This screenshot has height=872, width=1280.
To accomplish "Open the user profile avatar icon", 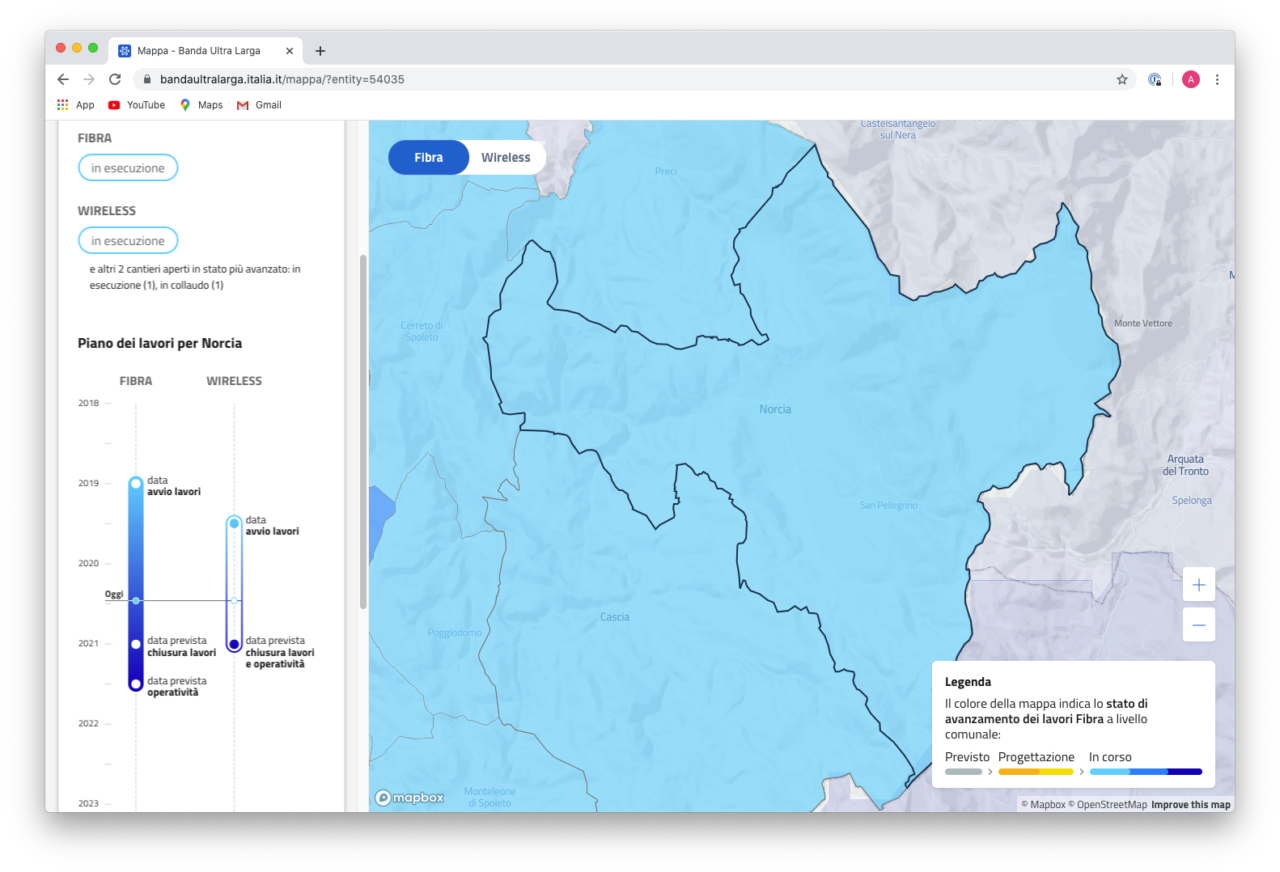I will click(x=1190, y=79).
